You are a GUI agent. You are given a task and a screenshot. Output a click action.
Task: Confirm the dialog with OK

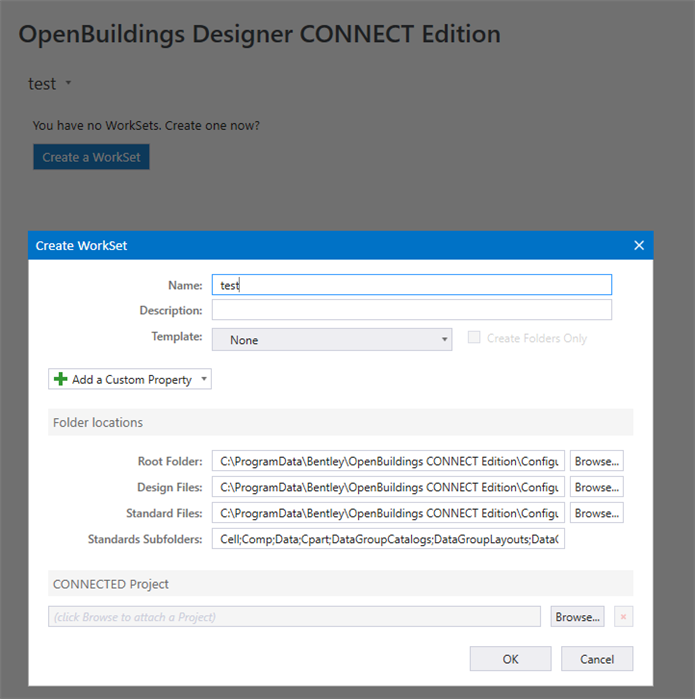[x=510, y=659]
